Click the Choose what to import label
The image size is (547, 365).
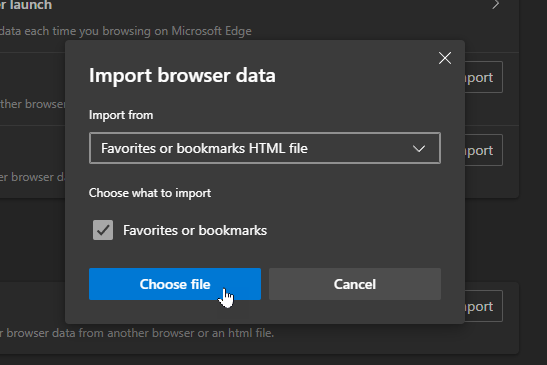(150, 193)
